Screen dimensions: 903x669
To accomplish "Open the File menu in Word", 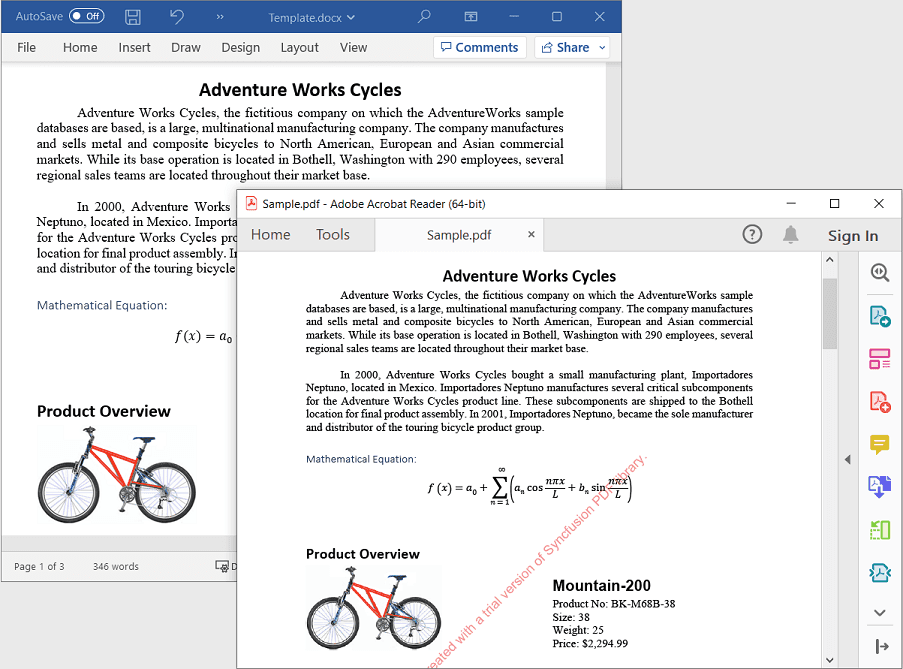I will [26, 47].
